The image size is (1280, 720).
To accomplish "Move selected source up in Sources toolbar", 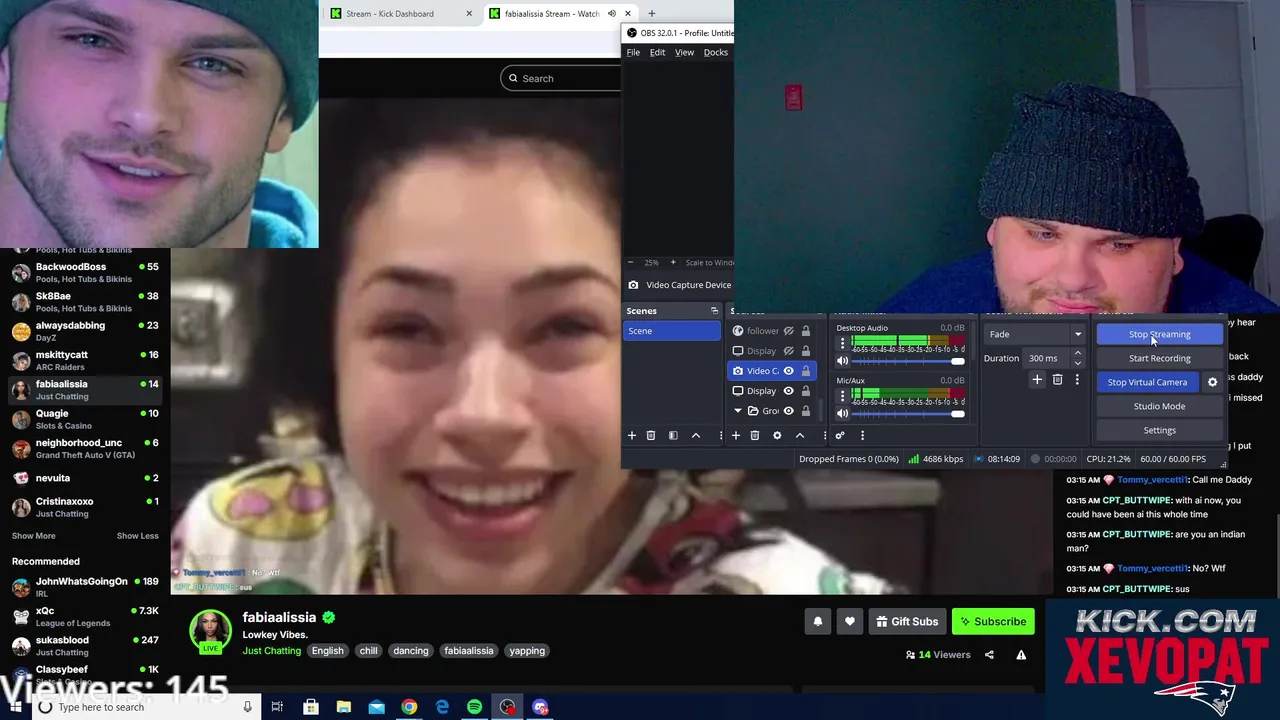I will pyautogui.click(x=800, y=436).
